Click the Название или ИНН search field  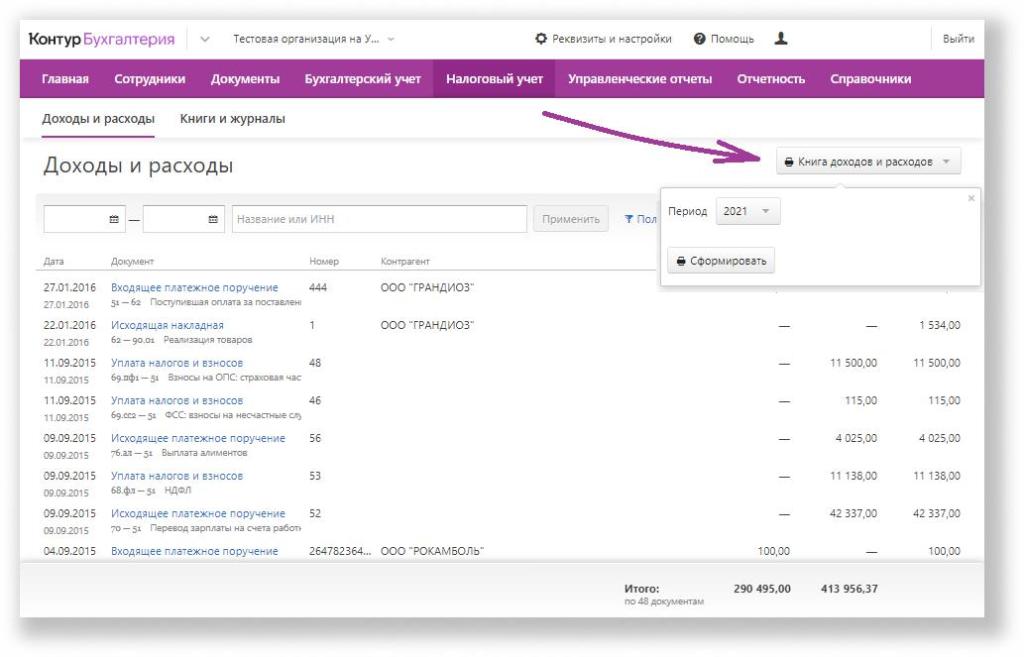(x=378, y=219)
